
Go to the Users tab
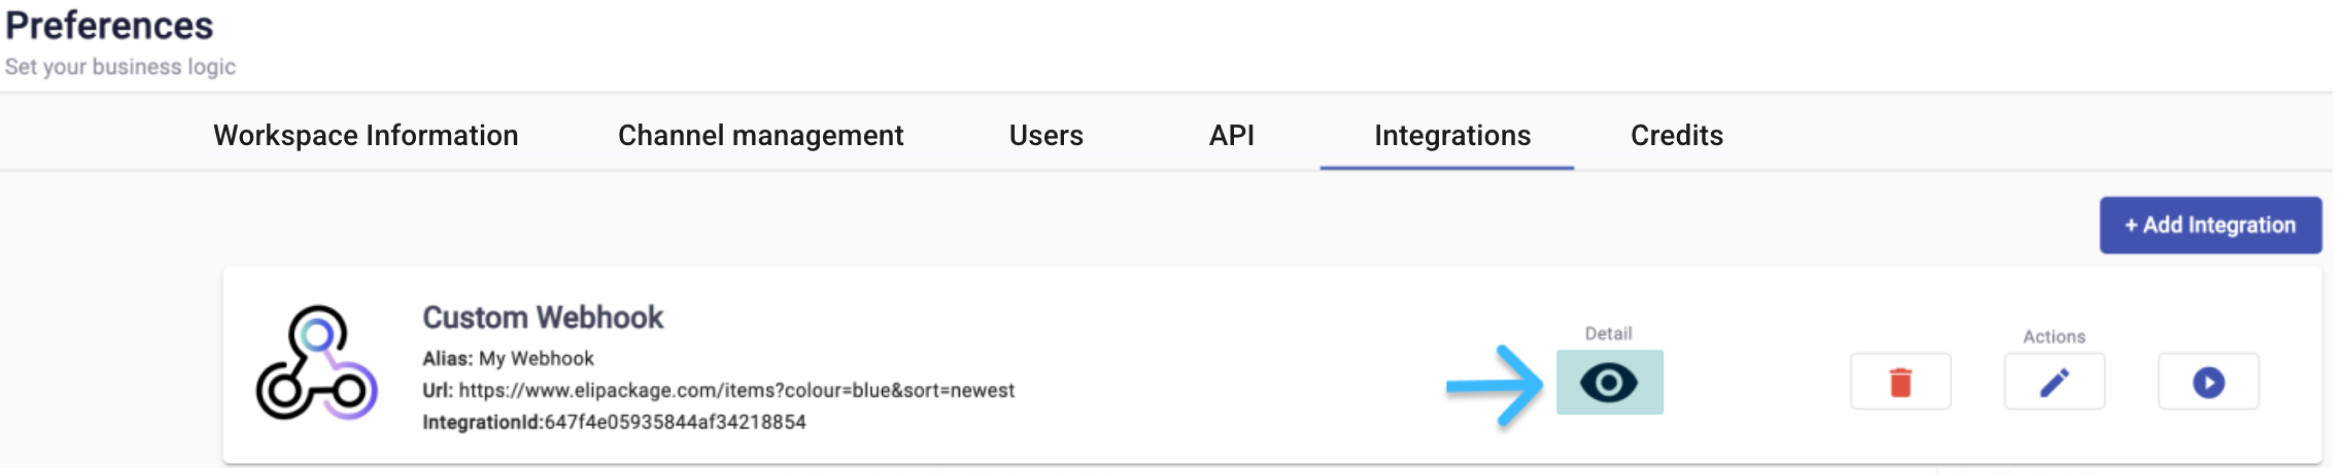pos(1047,136)
